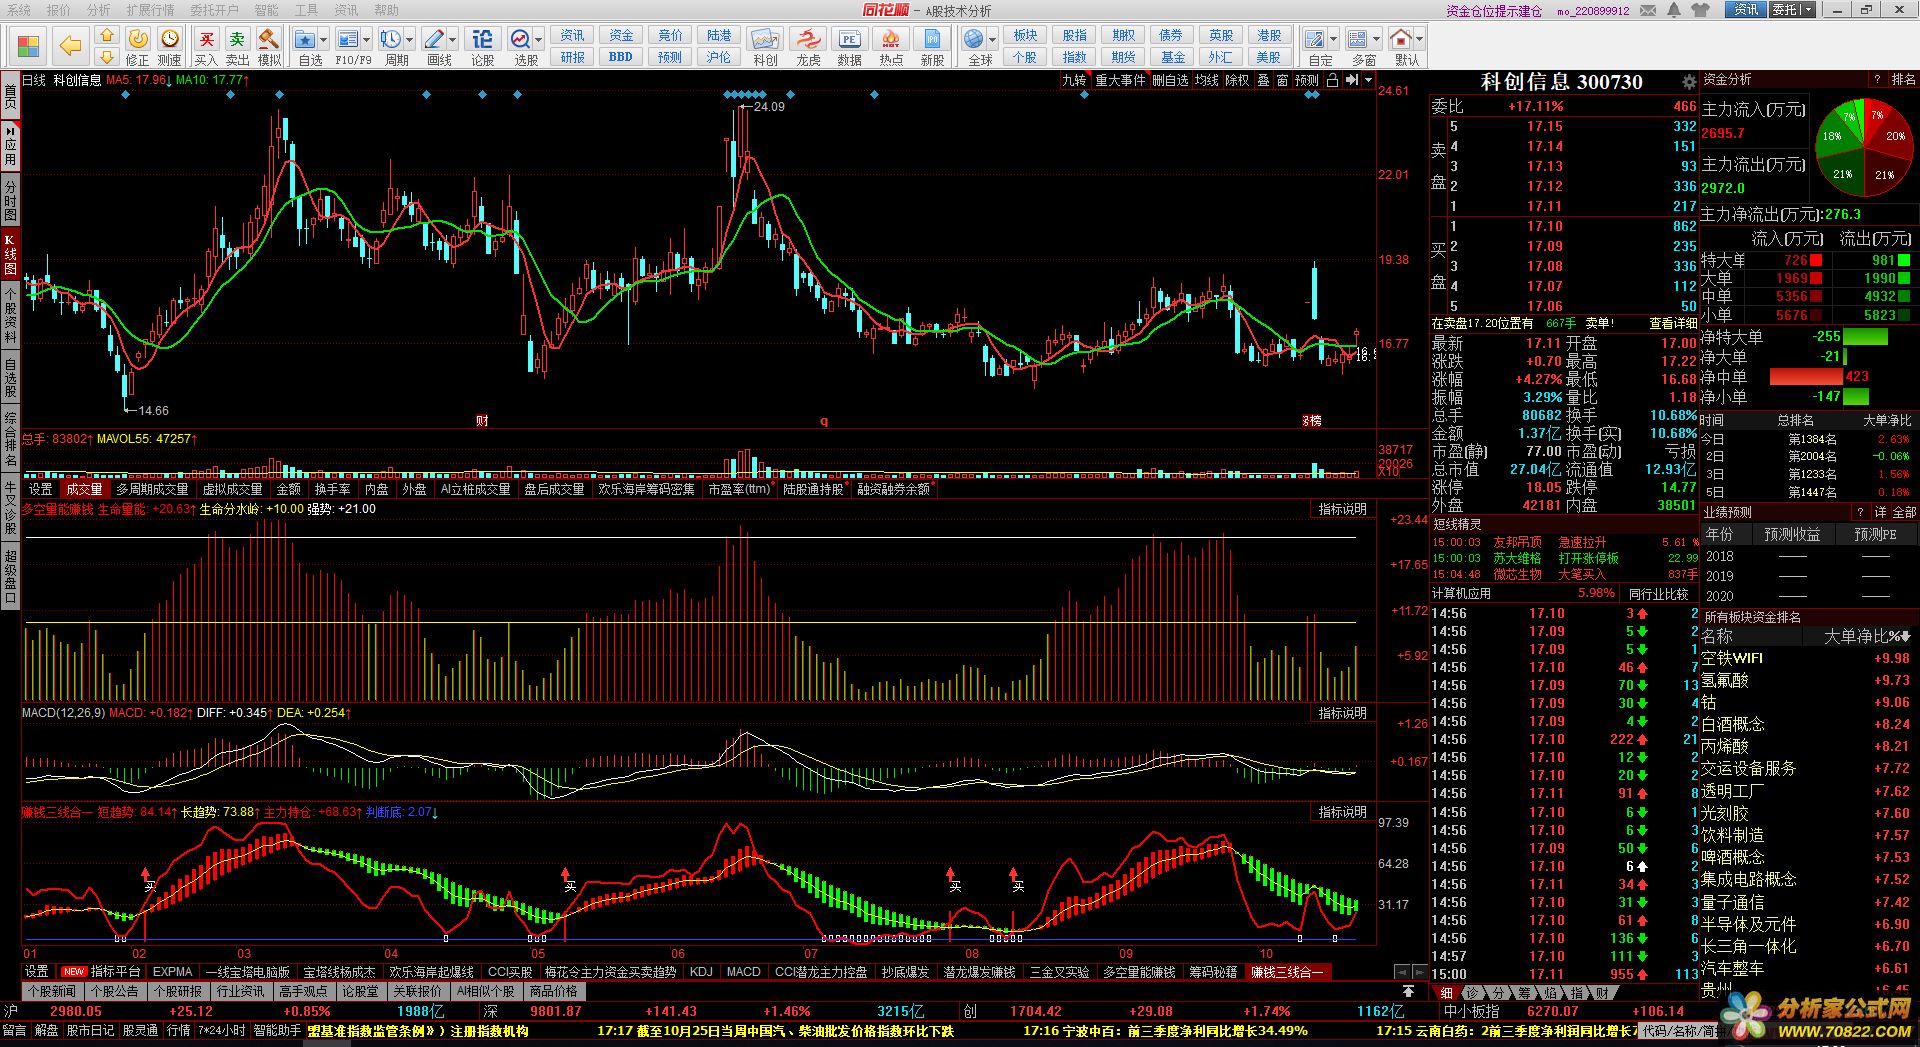Open the 选股 stock picker icon

pos(521,39)
